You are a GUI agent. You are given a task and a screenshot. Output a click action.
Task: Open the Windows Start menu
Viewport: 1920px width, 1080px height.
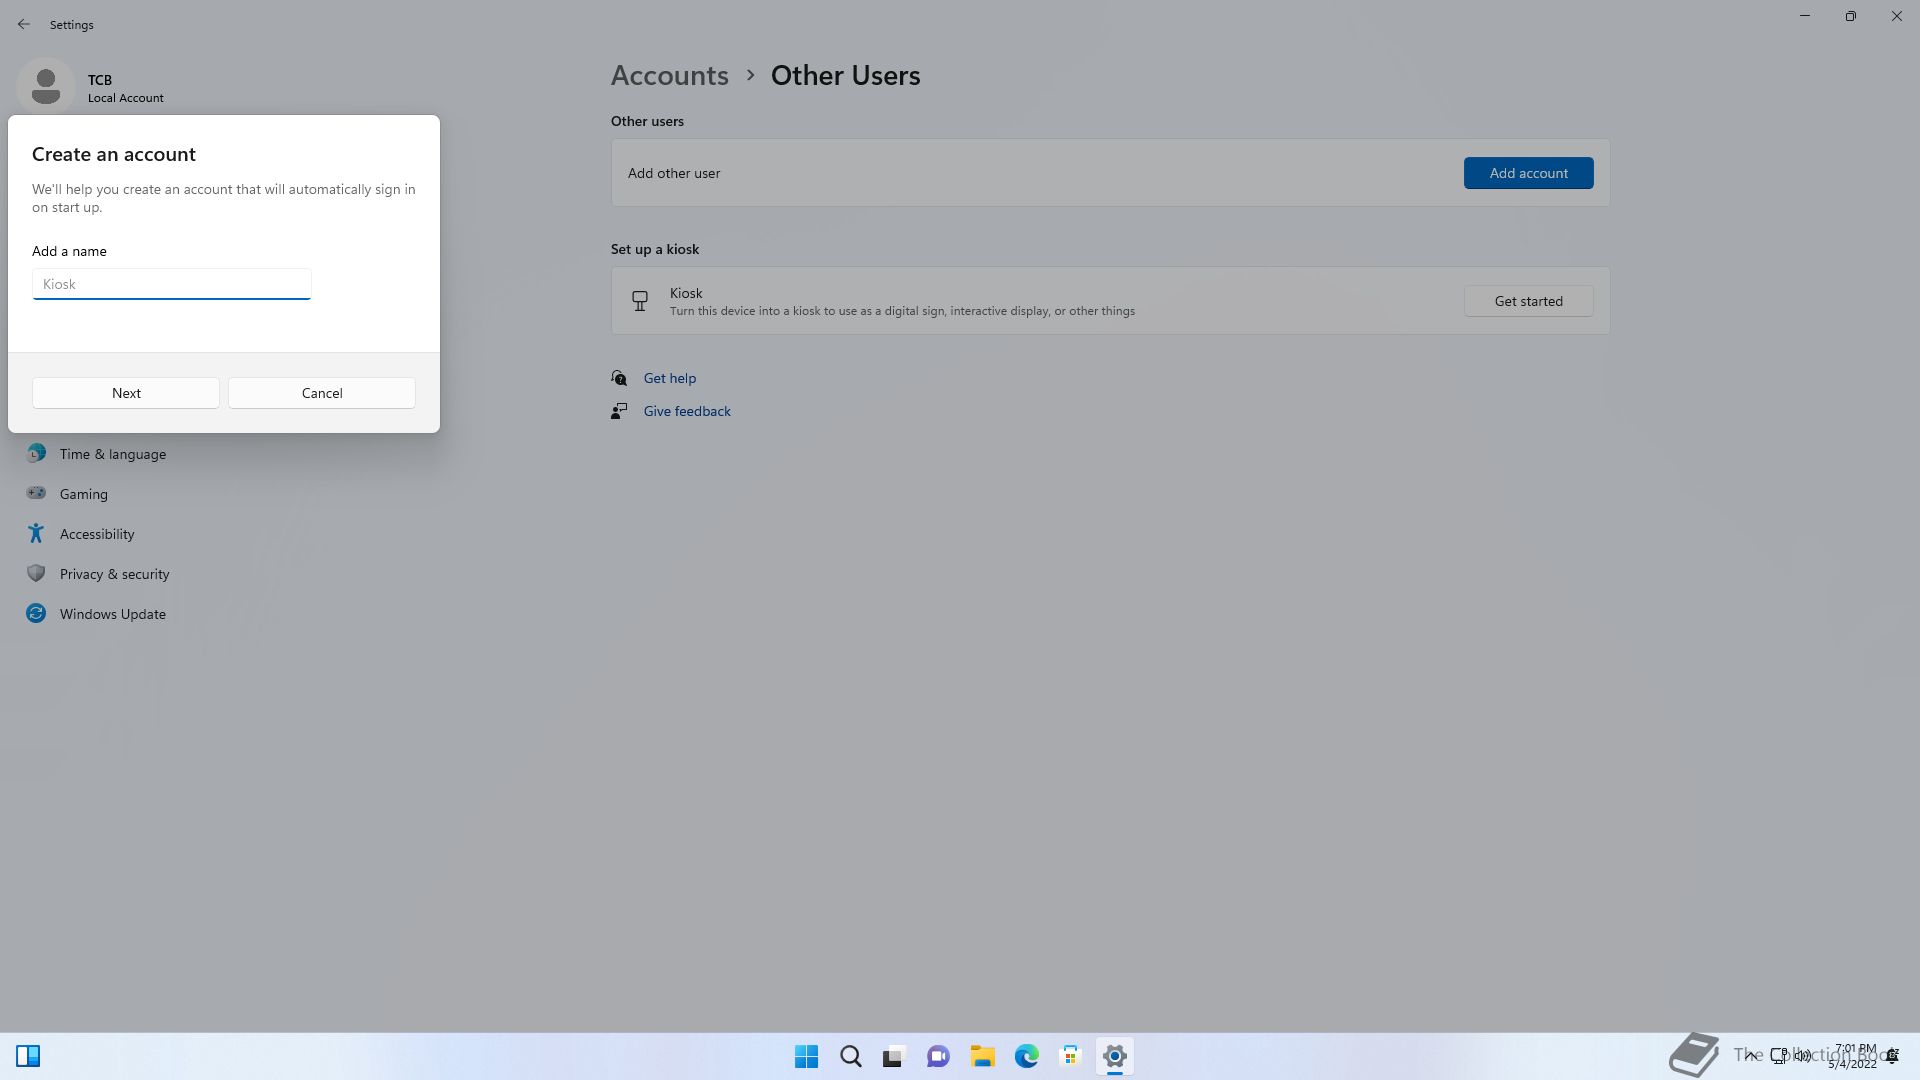tap(806, 1056)
